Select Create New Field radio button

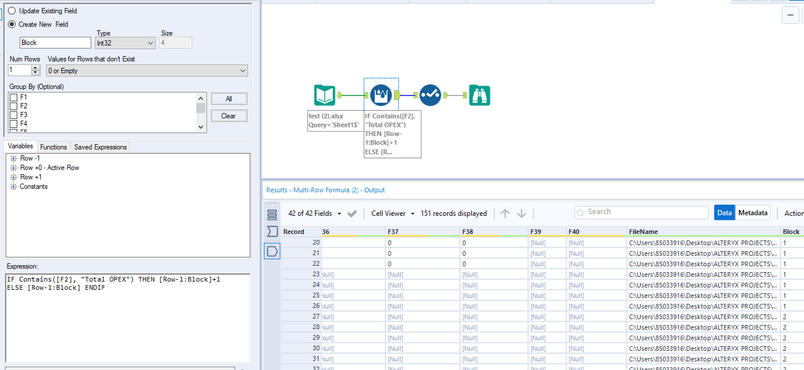[12, 24]
